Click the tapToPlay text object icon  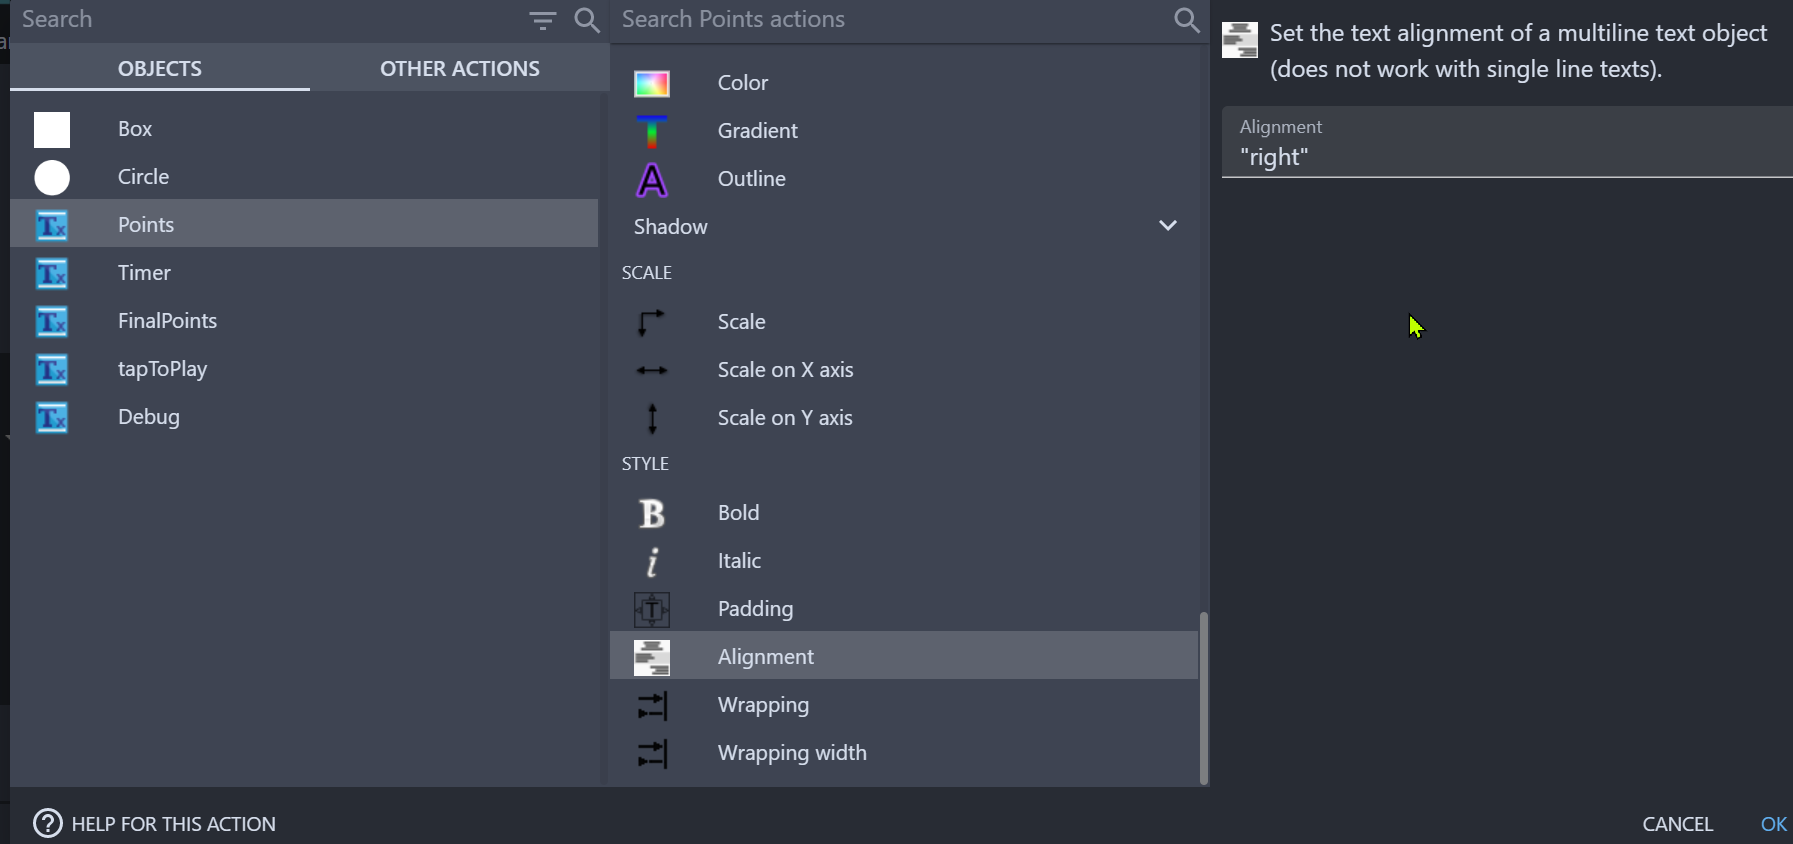pyautogui.click(x=52, y=369)
